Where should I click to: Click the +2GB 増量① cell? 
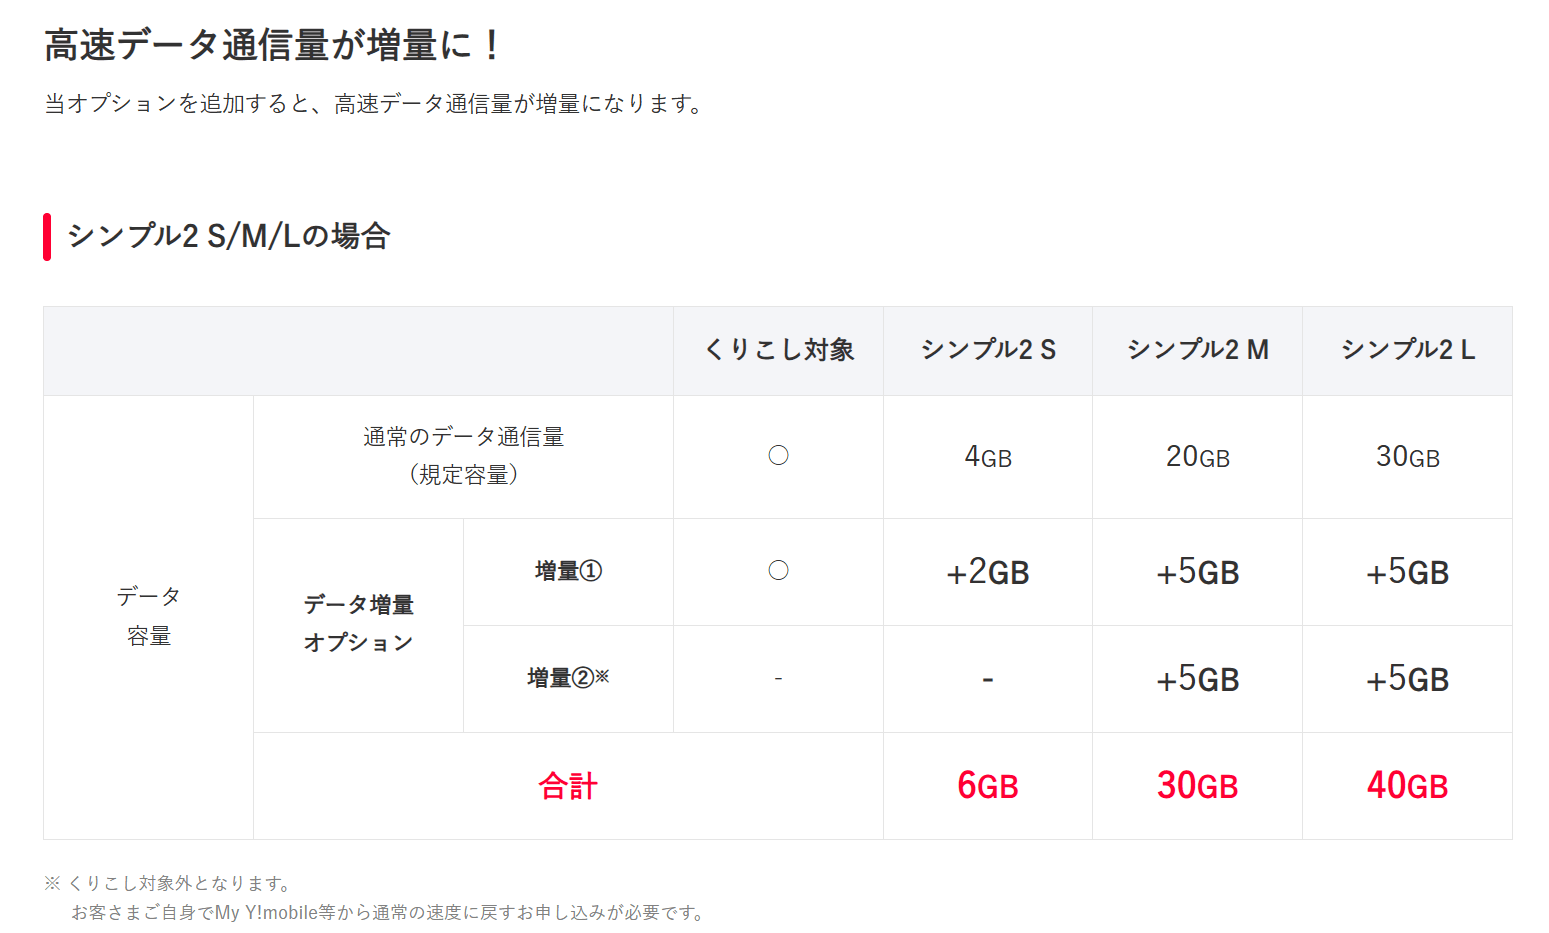[988, 572]
